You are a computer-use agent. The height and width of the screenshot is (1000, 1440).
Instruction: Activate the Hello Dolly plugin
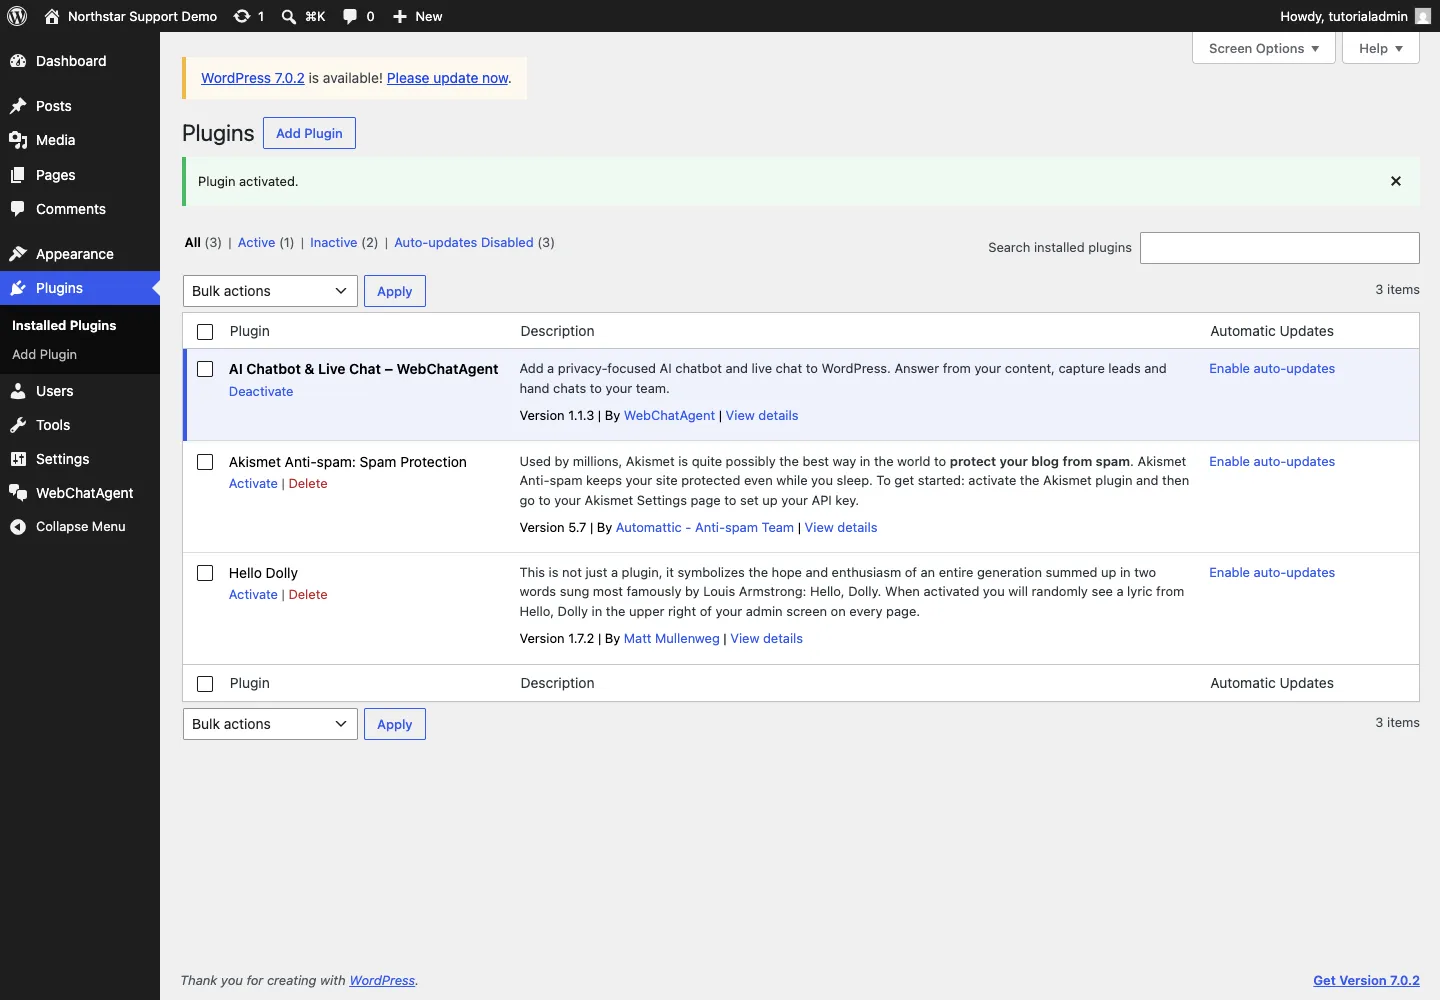pos(253,594)
